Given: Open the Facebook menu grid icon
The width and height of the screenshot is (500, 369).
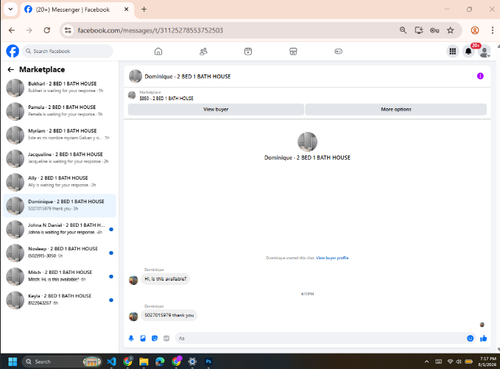Looking at the screenshot, I should pyautogui.click(x=453, y=51).
